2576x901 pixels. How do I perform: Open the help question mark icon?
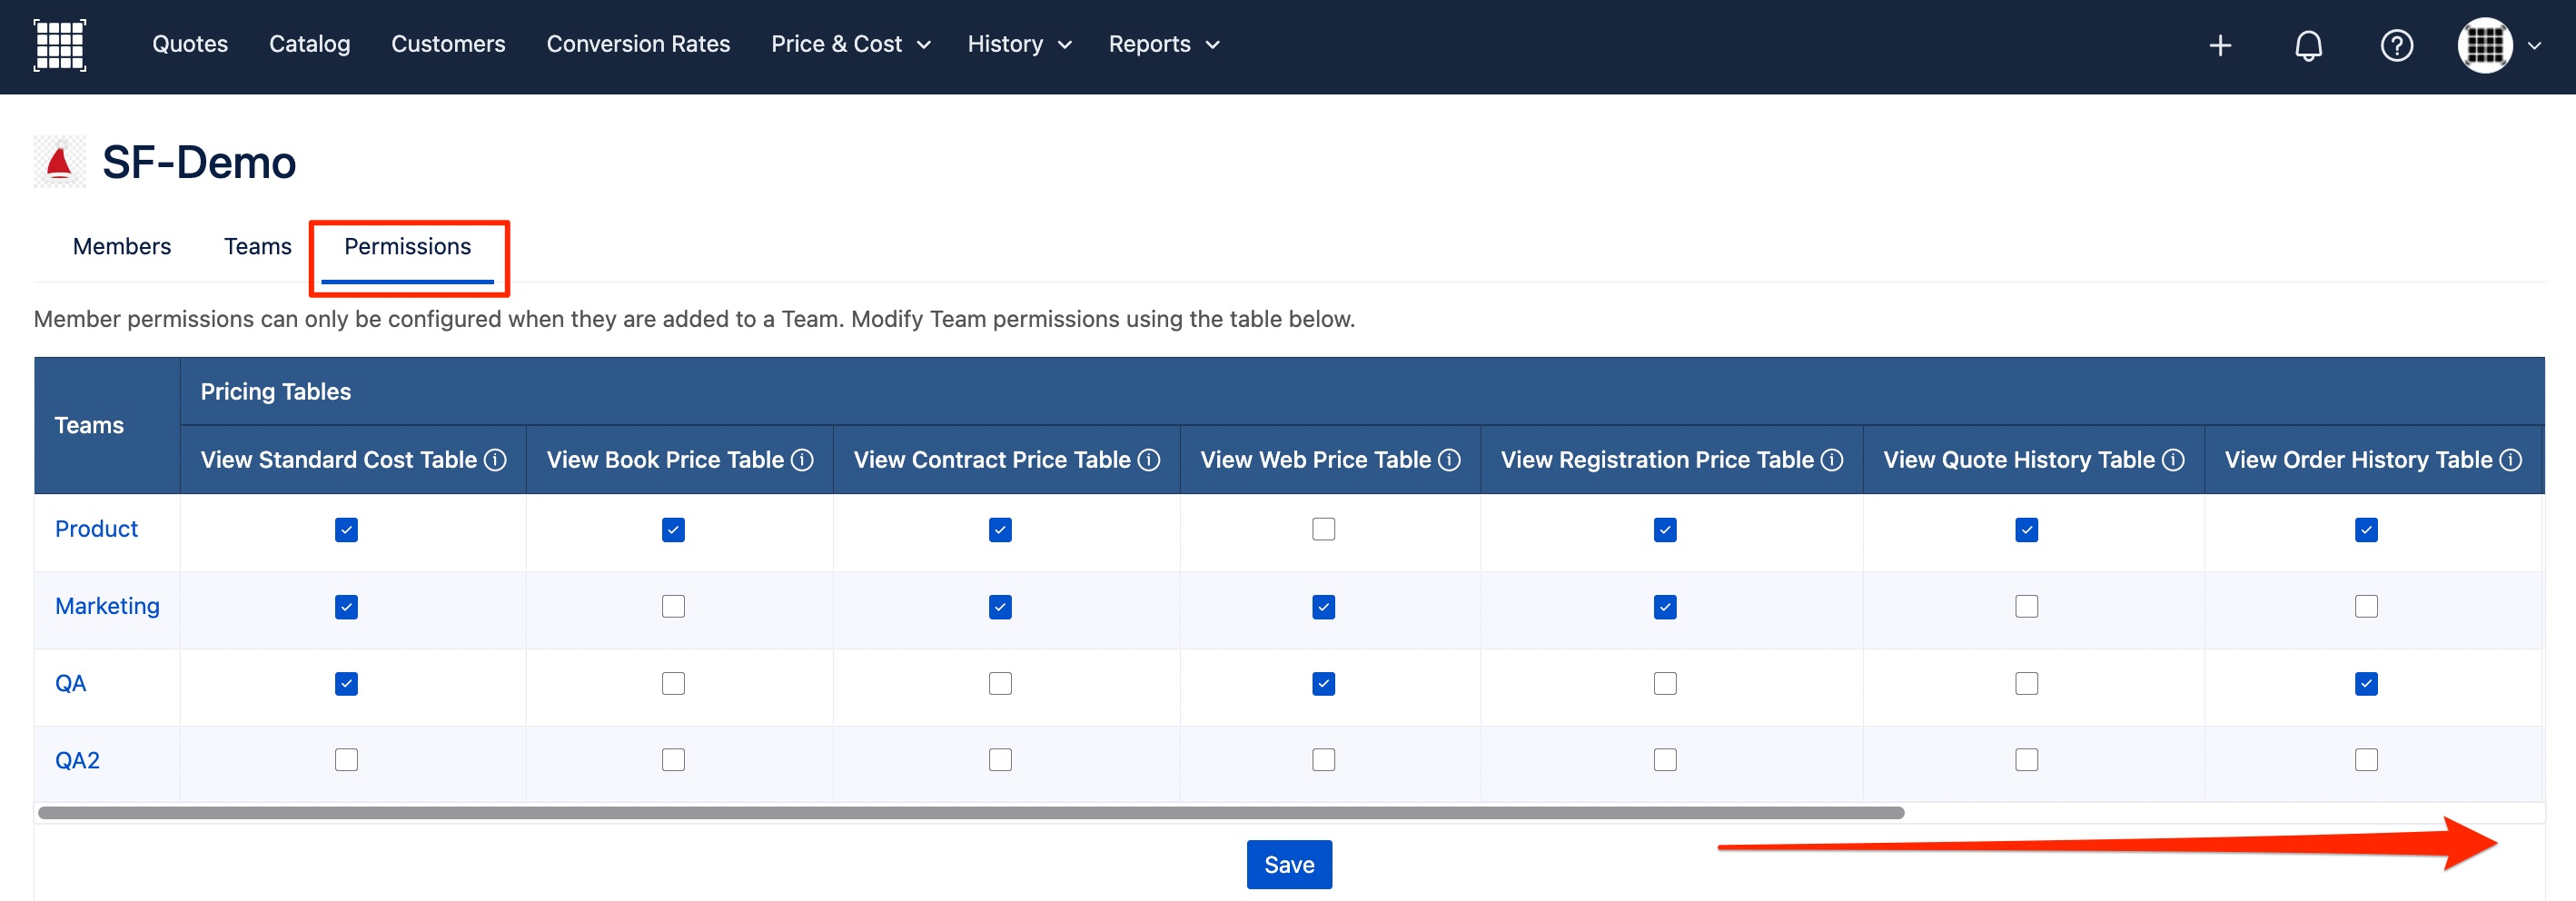click(2396, 45)
